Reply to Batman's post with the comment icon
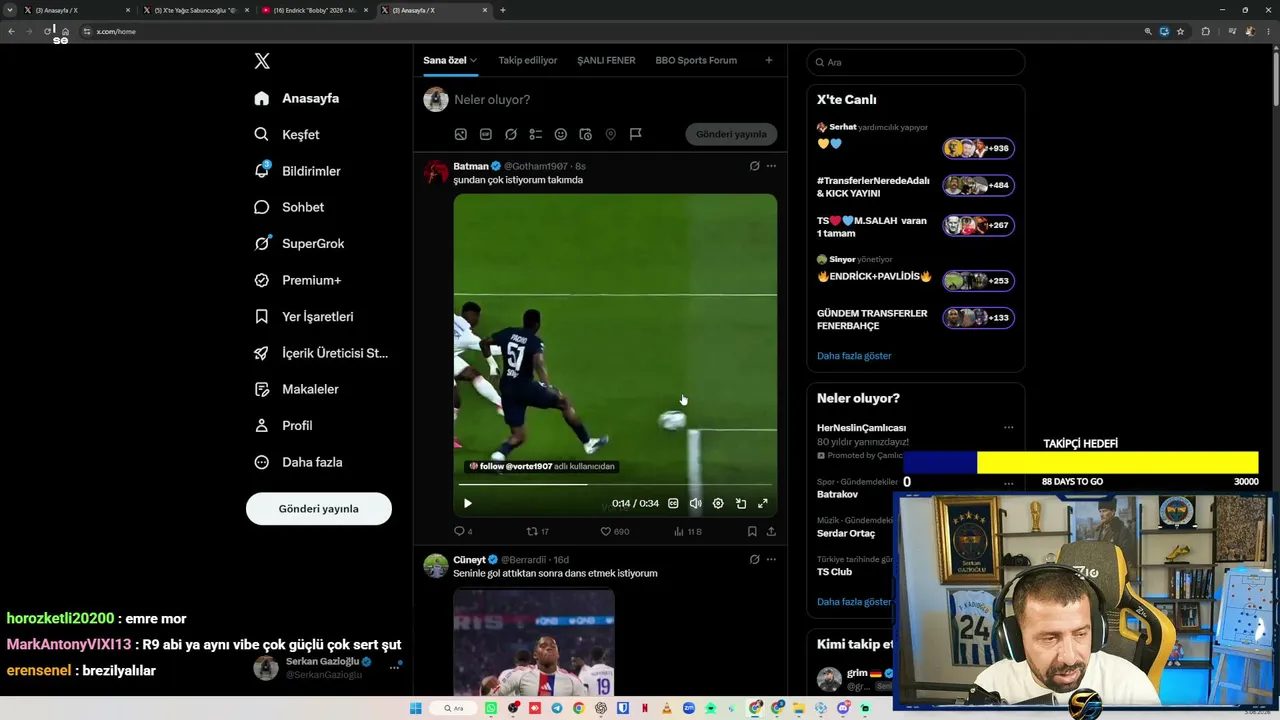This screenshot has height=720, width=1280. coord(463,532)
